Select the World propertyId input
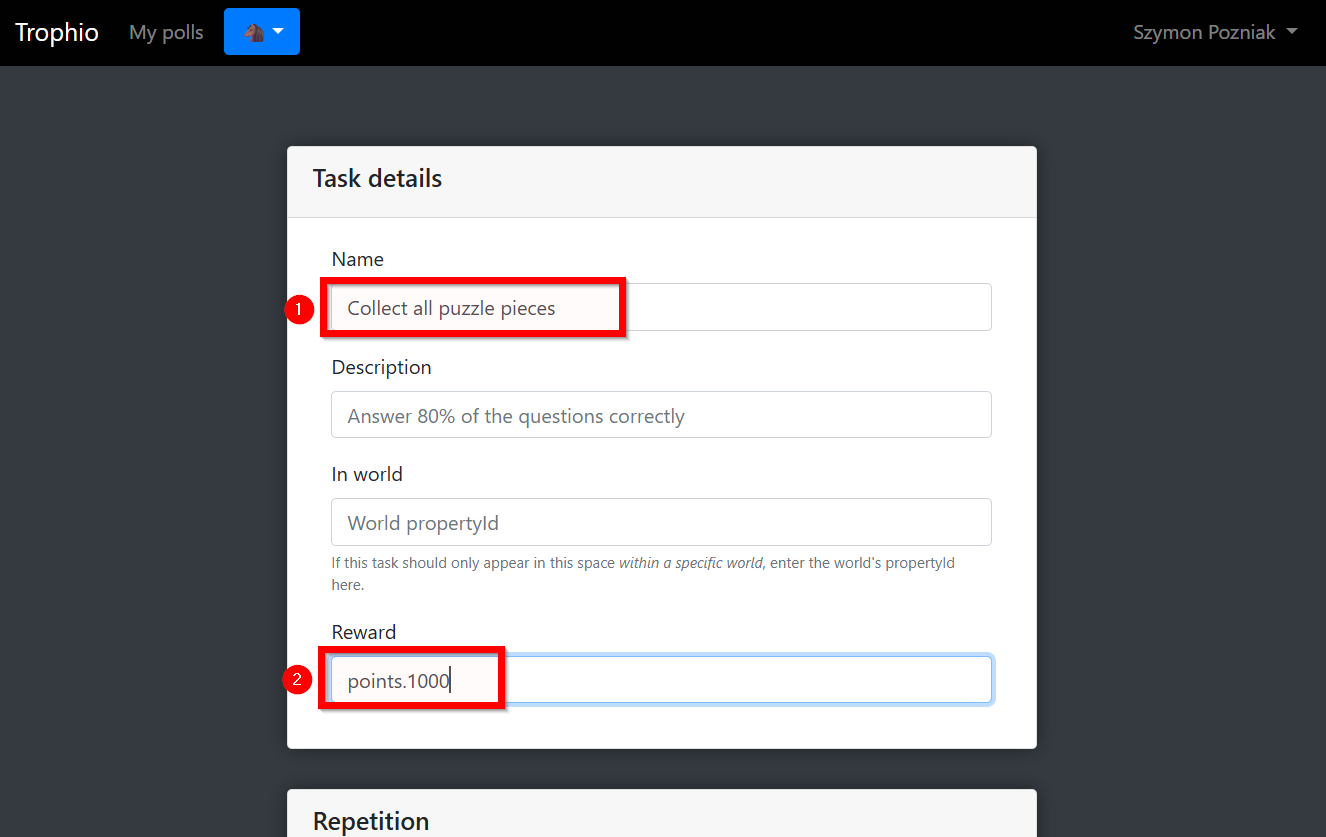1326x837 pixels. [x=660, y=522]
